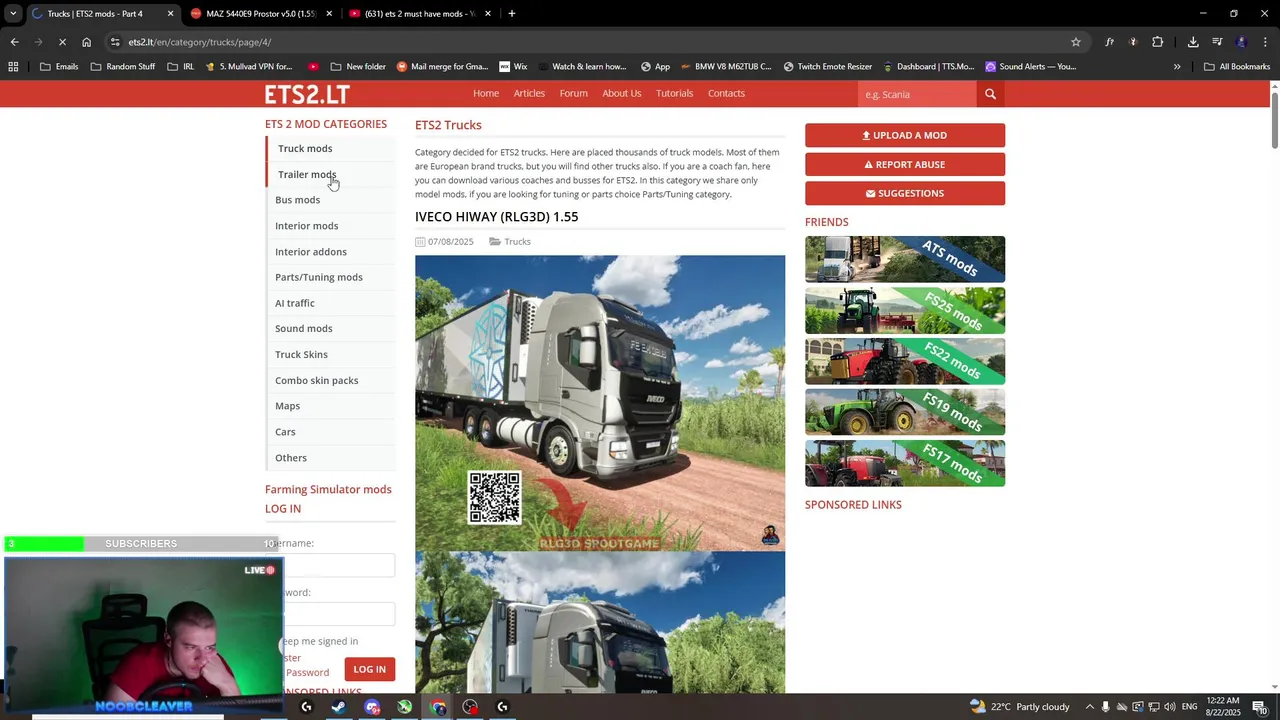Open the IVECO HIWAY (RLG3D) 1.55 post title
The height and width of the screenshot is (720, 1280).
[497, 217]
